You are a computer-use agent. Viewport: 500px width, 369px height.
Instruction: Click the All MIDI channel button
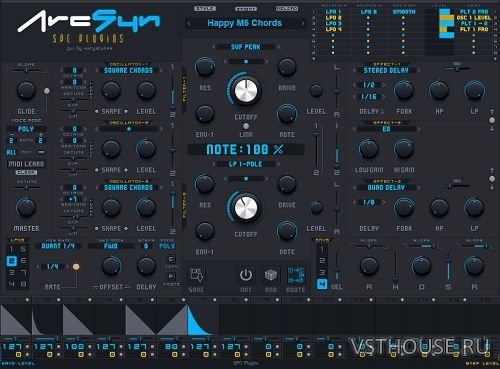pos(11,152)
